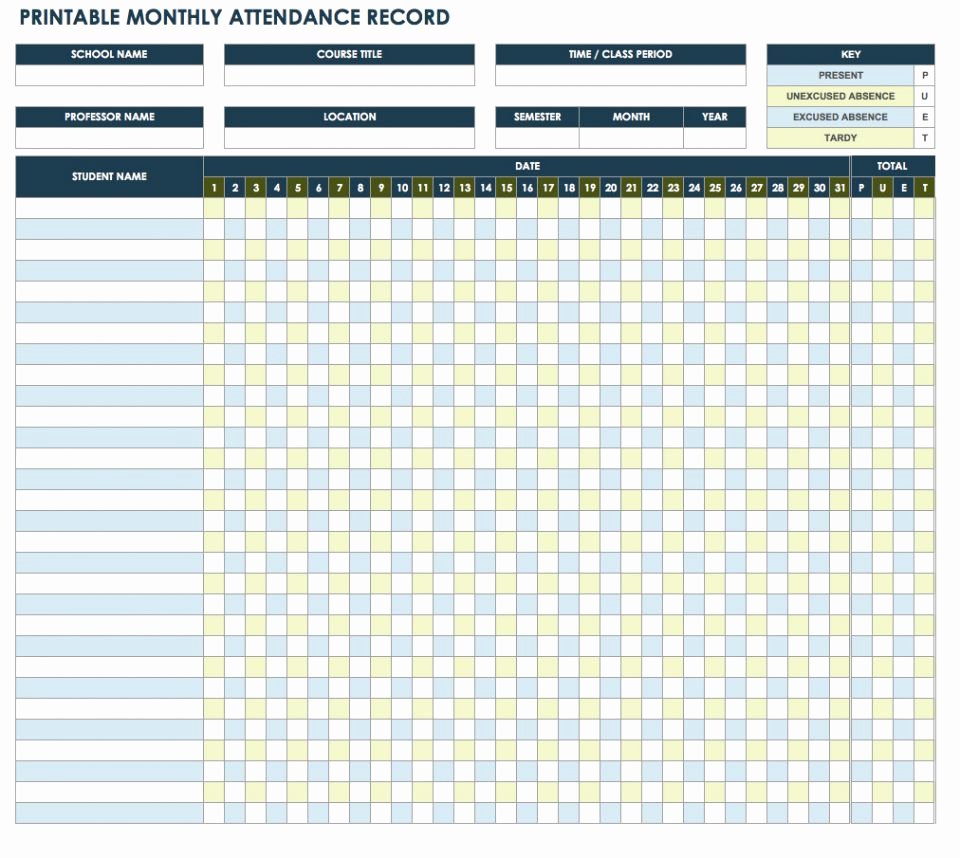Click date column header 20
Image resolution: width=960 pixels, height=858 pixels.
tap(610, 187)
